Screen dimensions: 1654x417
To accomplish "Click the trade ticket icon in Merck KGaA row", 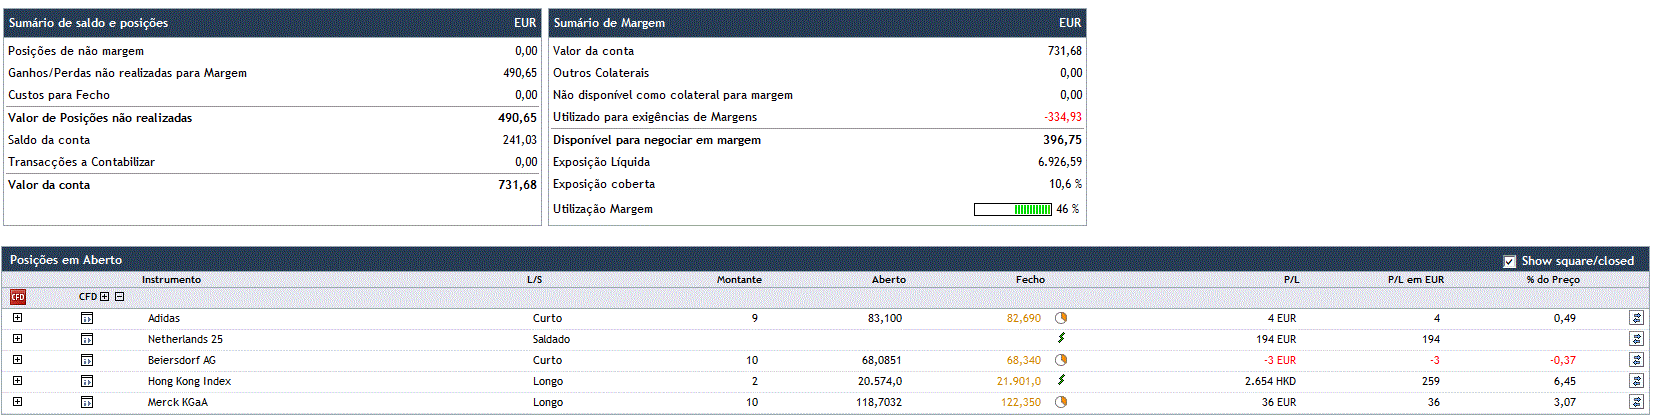I will point(1636,402).
